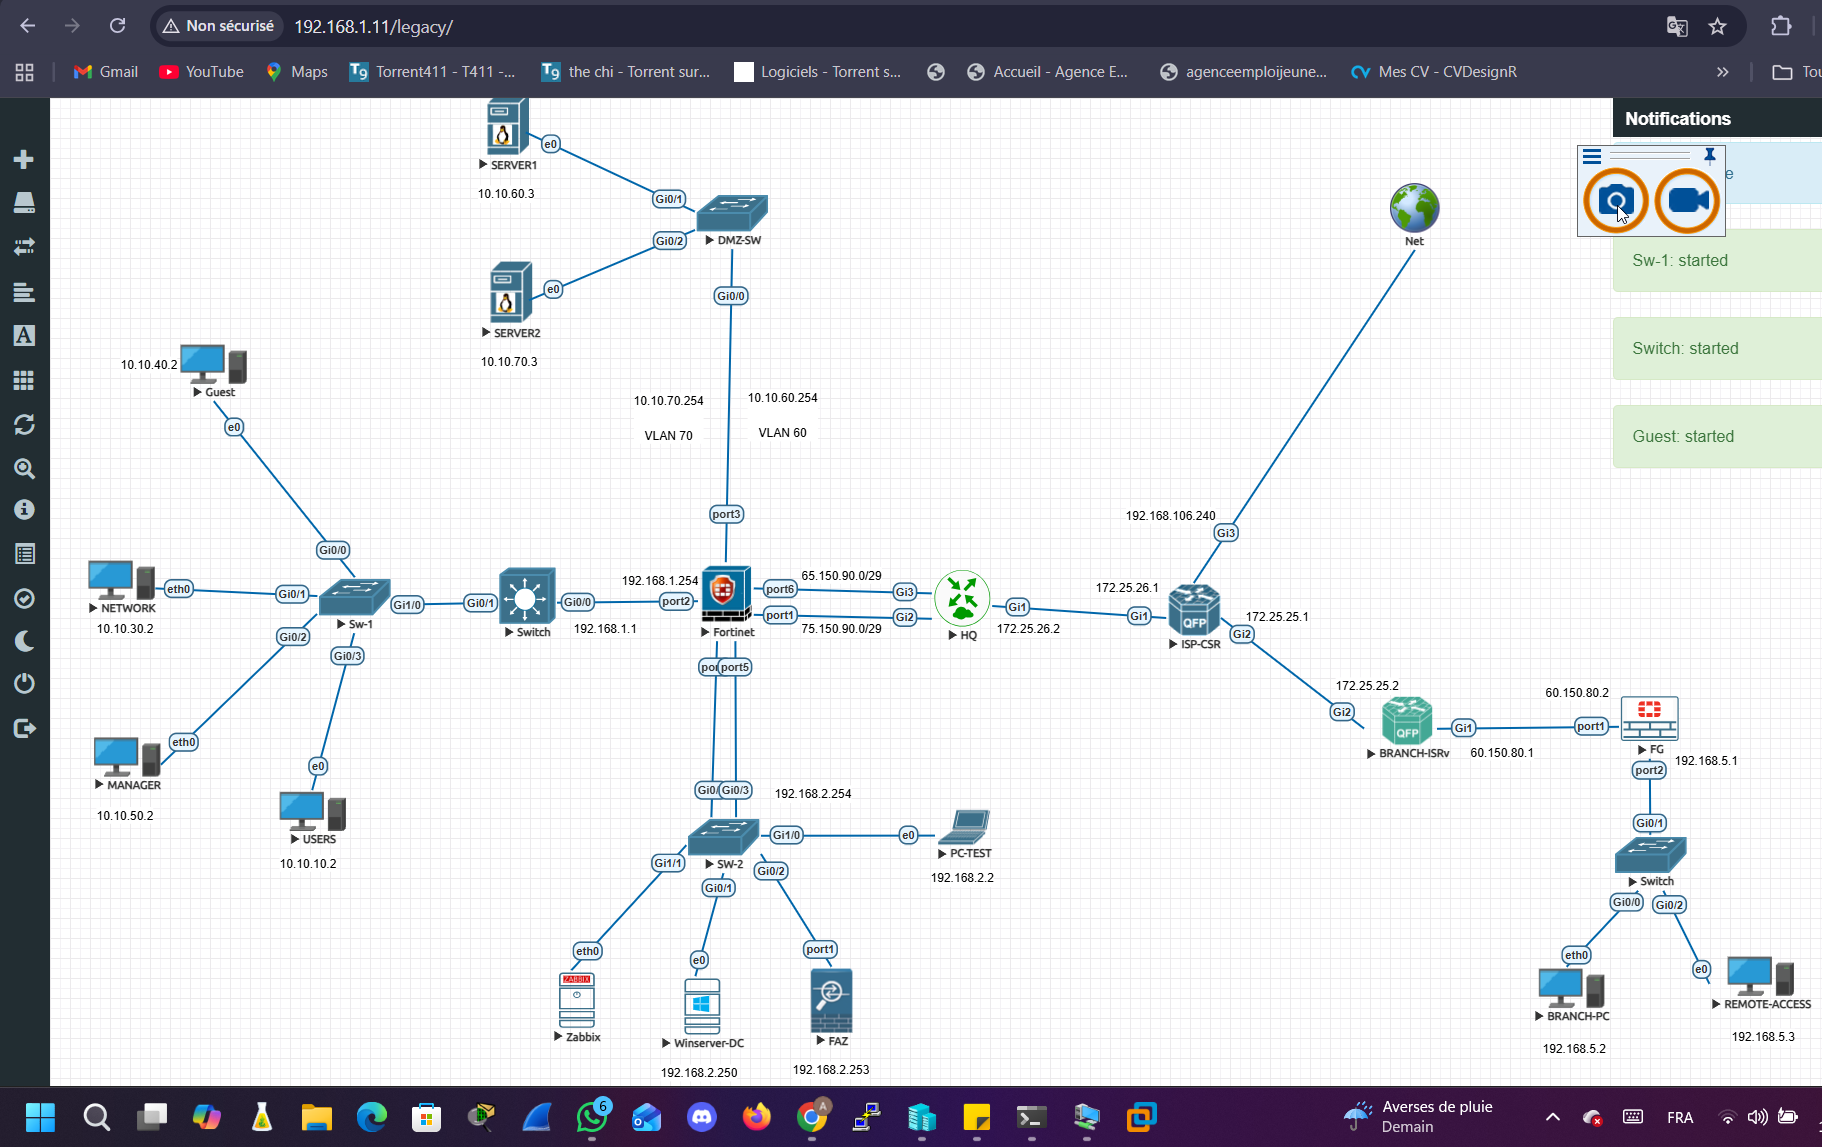Select the HQ router node
Screen dimensions: 1822x1147
pos(962,598)
